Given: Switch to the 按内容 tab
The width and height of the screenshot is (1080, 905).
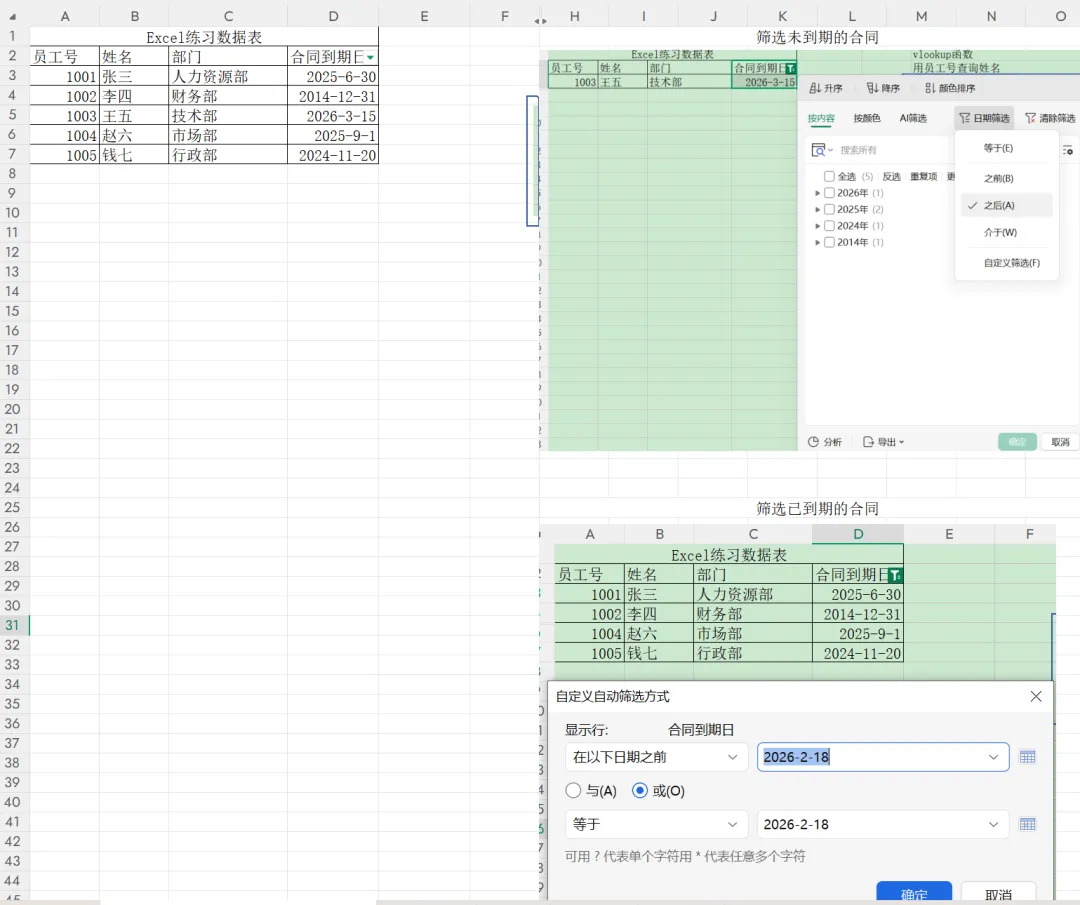Looking at the screenshot, I should (821, 118).
